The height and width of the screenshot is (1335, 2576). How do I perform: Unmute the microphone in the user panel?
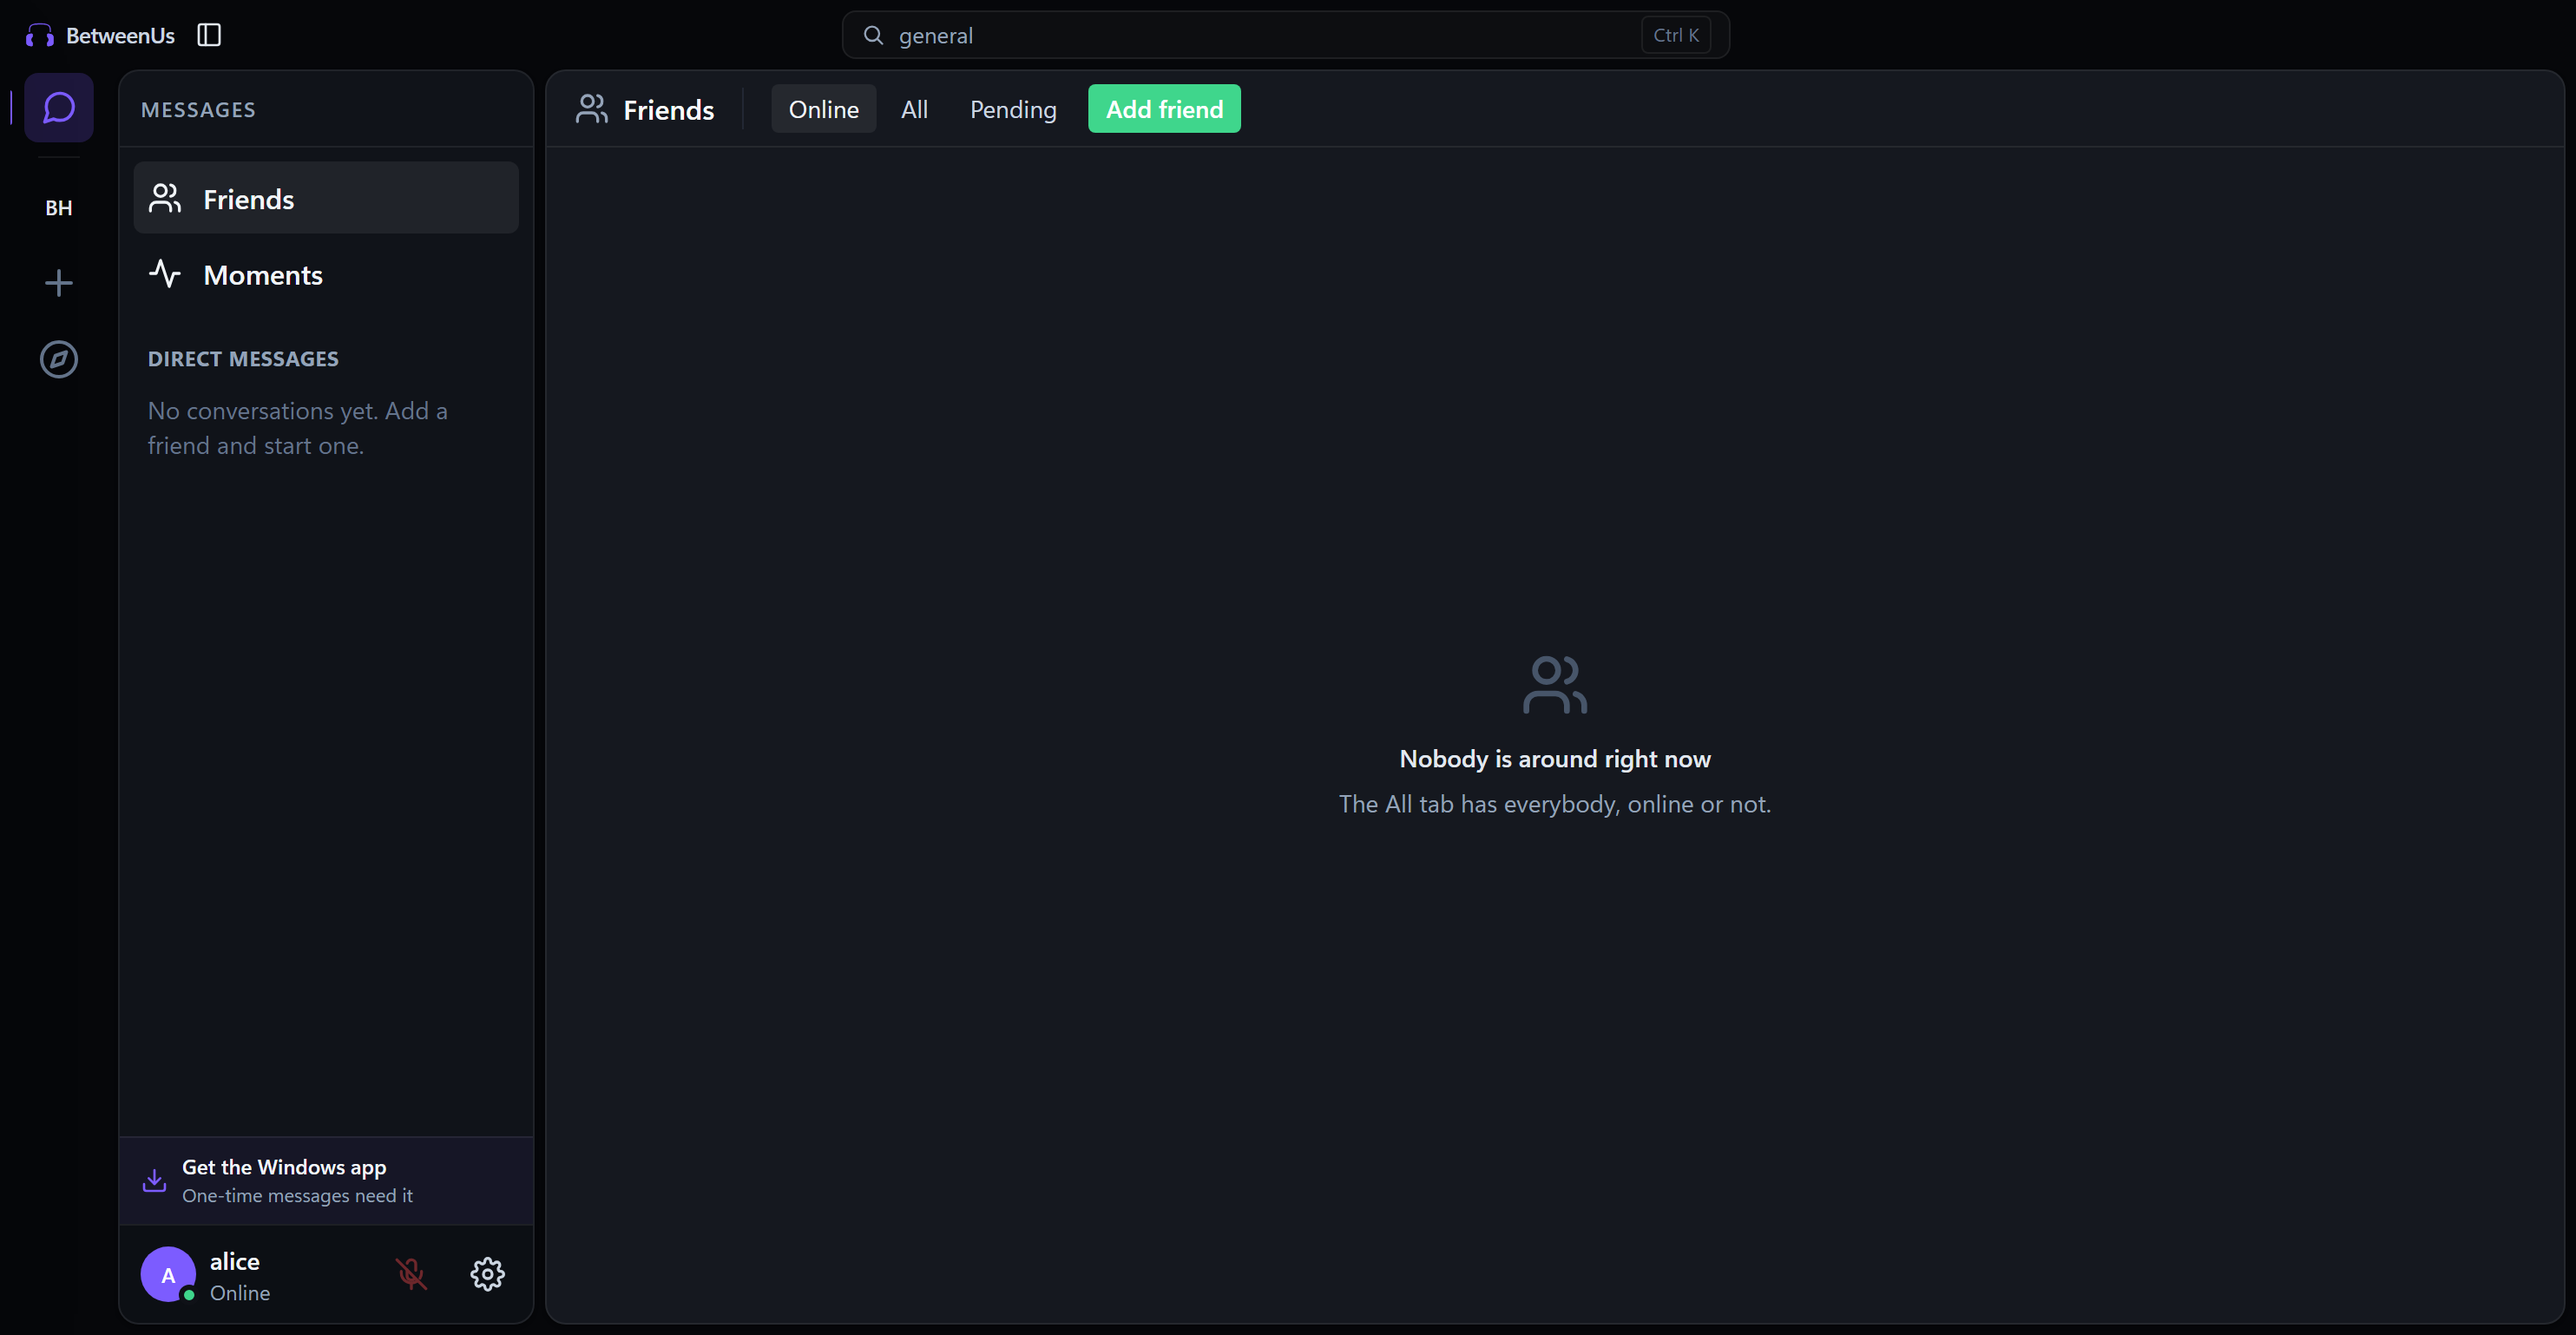pos(410,1273)
